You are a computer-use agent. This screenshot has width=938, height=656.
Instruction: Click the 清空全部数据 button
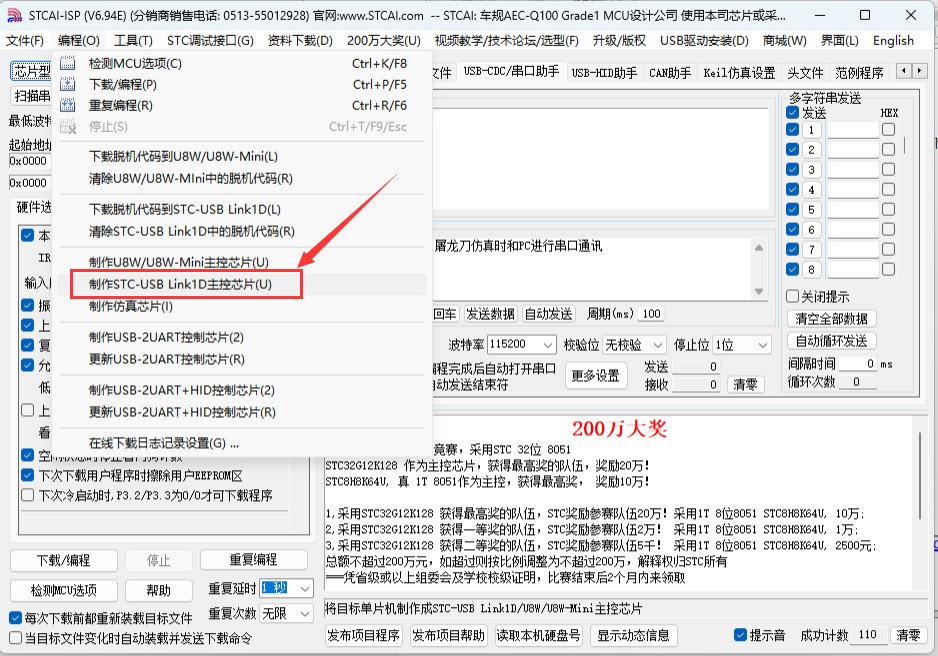pos(832,319)
